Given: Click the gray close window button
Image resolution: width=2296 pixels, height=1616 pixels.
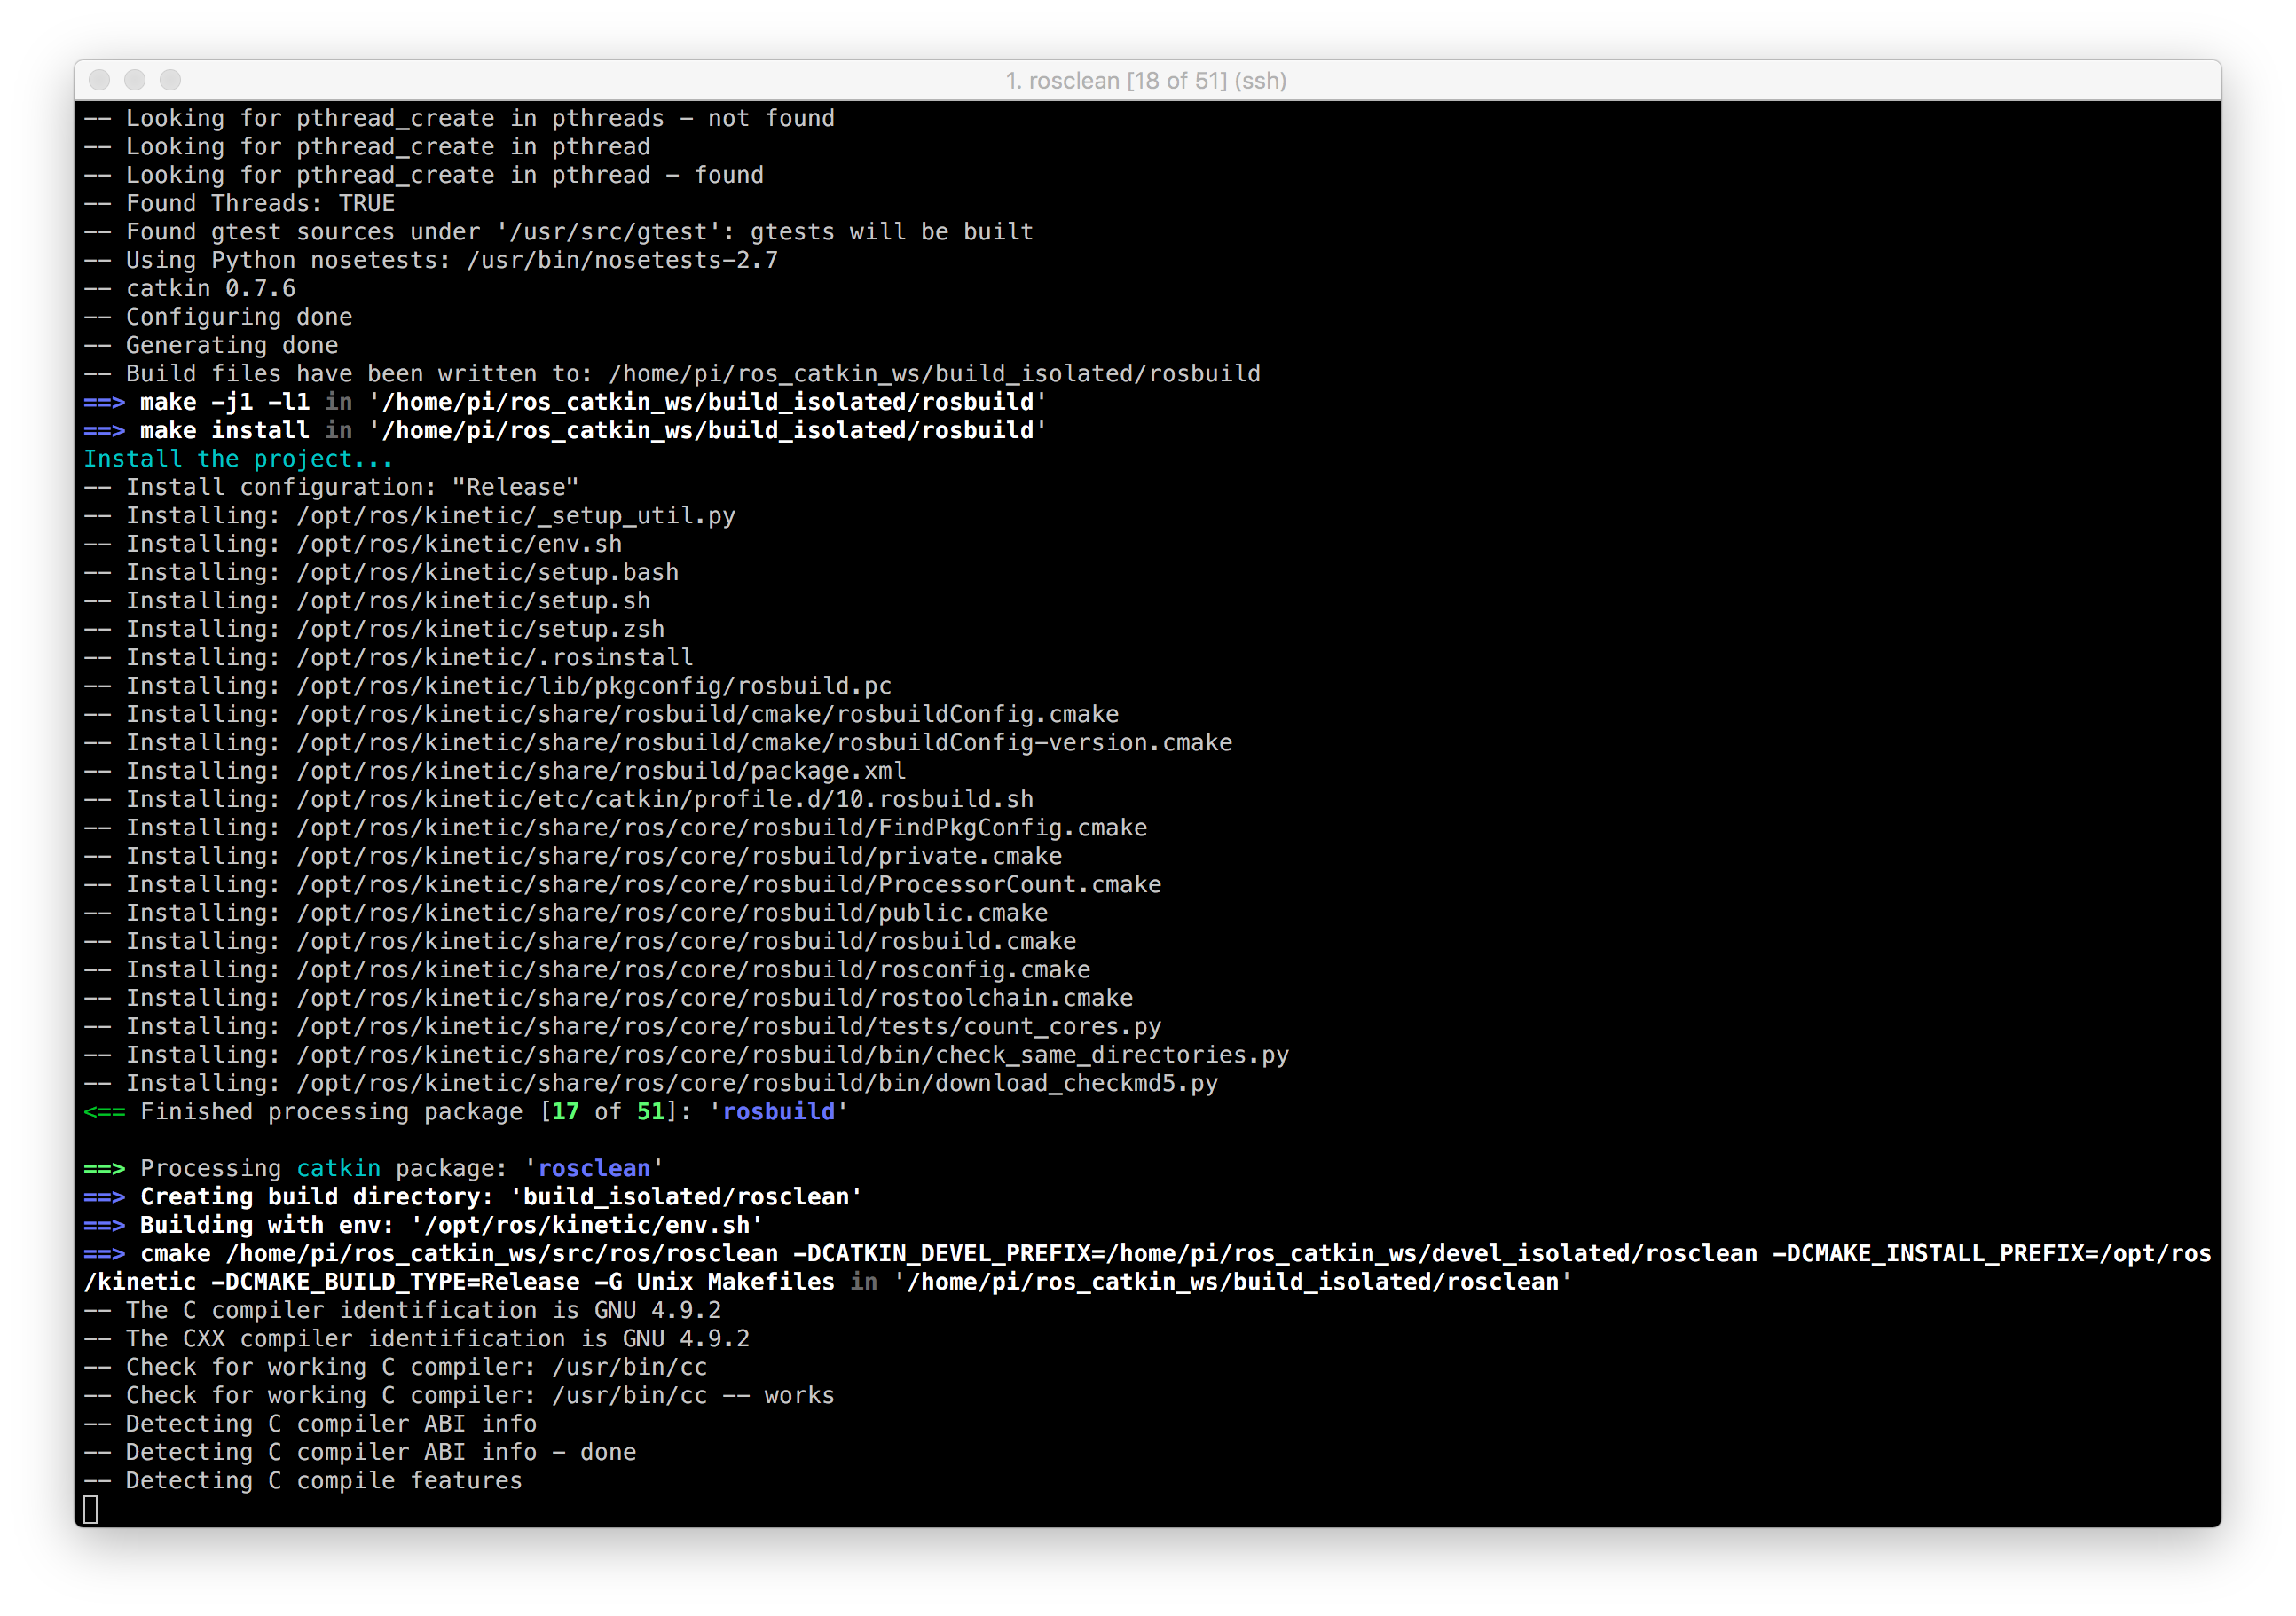Looking at the screenshot, I should click(99, 79).
